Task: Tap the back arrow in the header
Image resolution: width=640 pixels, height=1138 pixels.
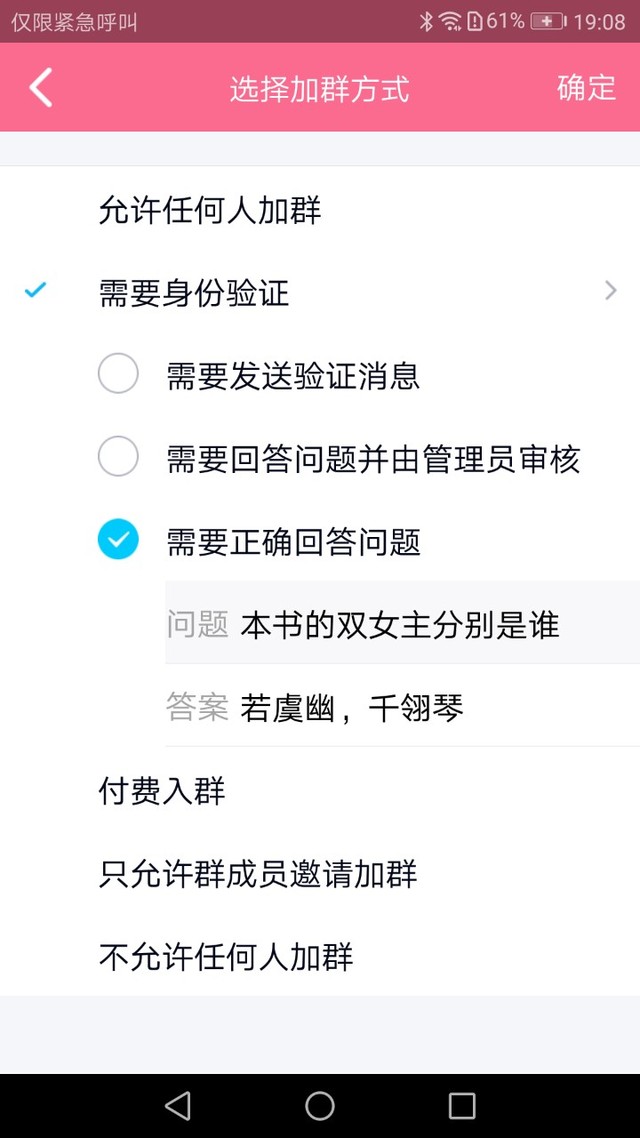Action: pyautogui.click(x=41, y=87)
